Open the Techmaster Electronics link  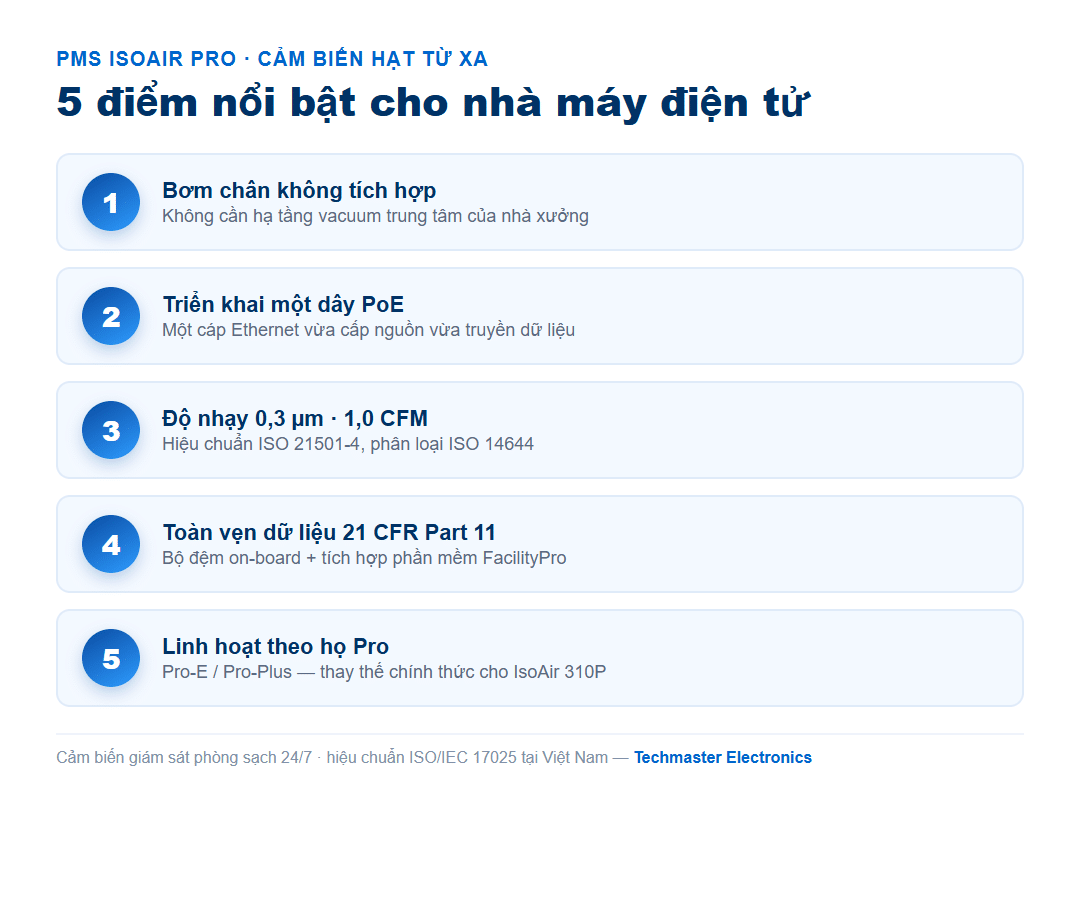pyautogui.click(x=723, y=757)
